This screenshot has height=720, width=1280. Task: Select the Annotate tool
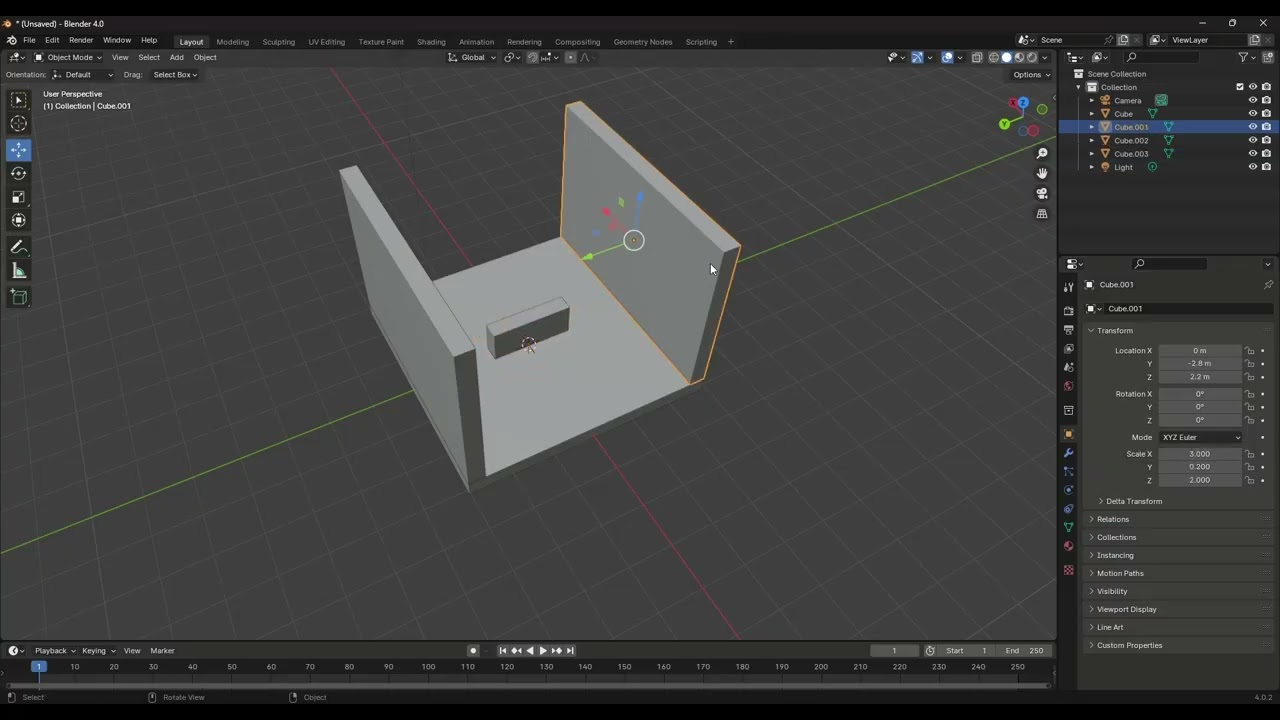point(18,247)
